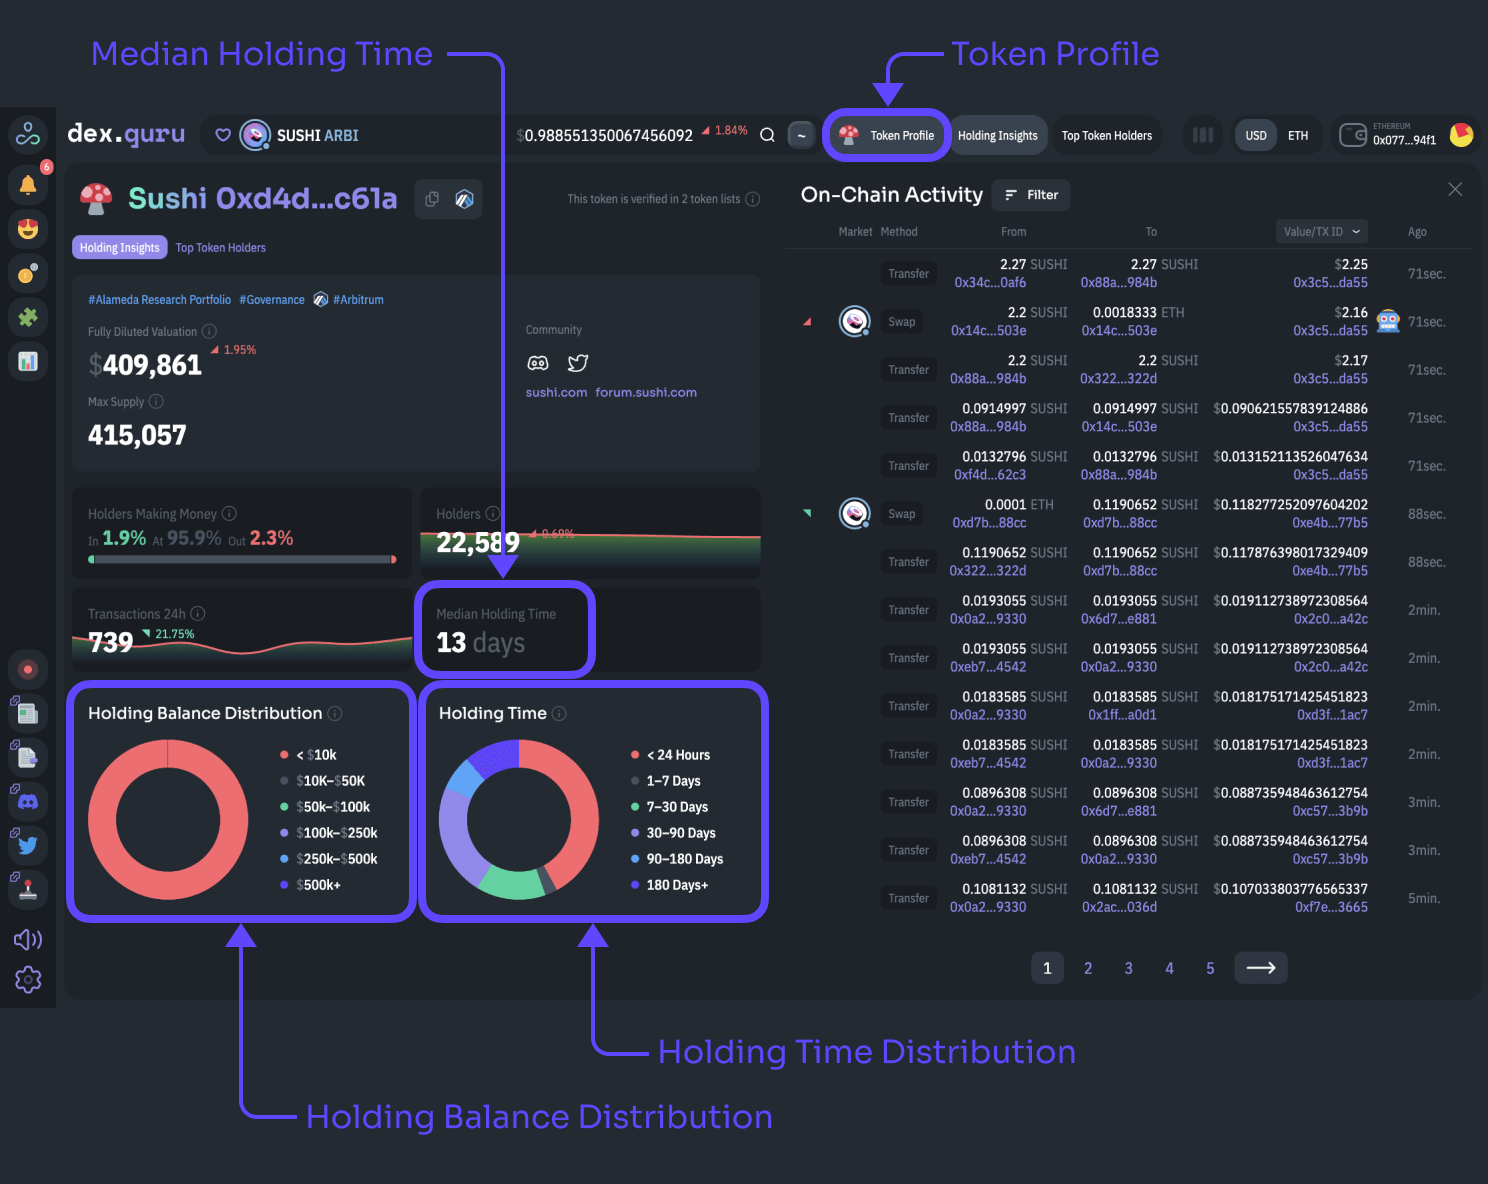Open the forum.sushi.com link
Image resolution: width=1488 pixels, height=1184 pixels.
646,392
